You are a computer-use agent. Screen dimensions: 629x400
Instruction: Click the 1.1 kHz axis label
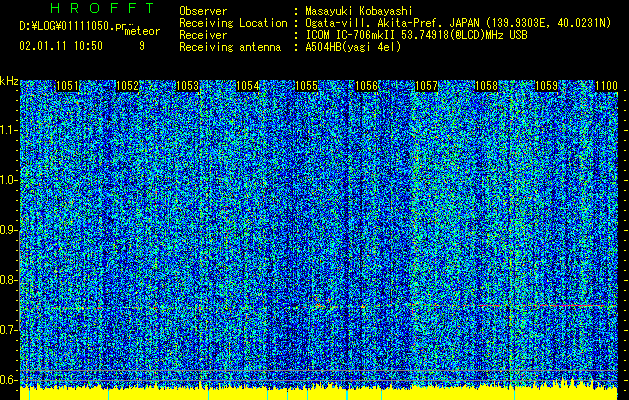click(9, 130)
